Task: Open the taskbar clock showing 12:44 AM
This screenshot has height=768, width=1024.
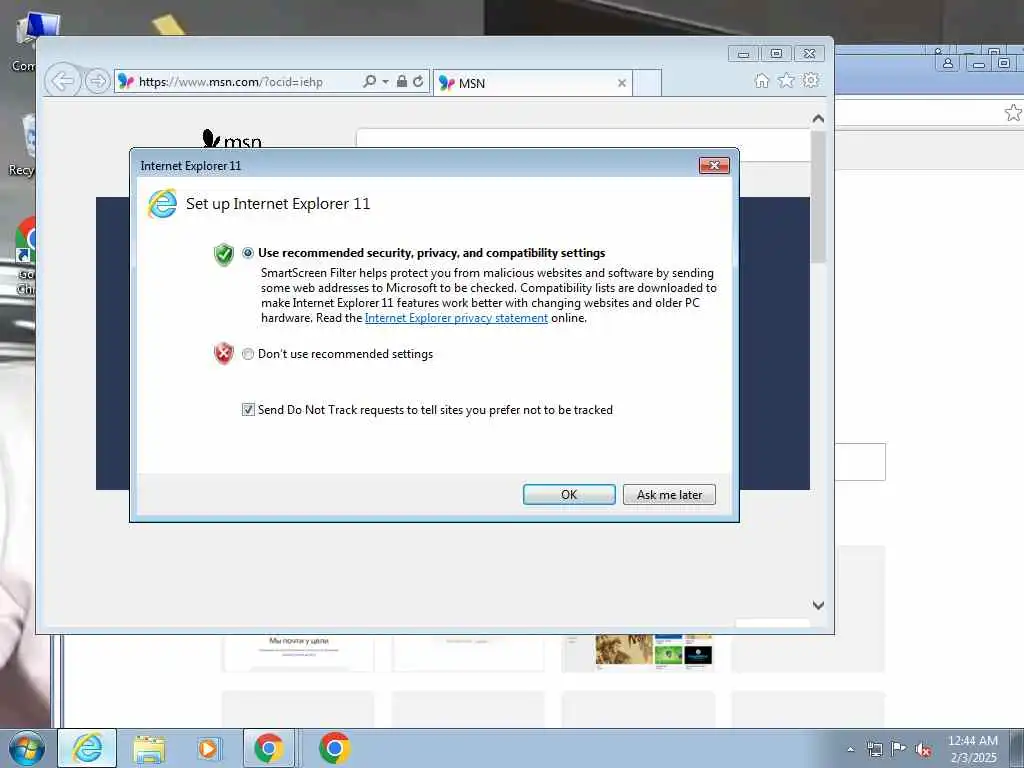Action: click(973, 749)
